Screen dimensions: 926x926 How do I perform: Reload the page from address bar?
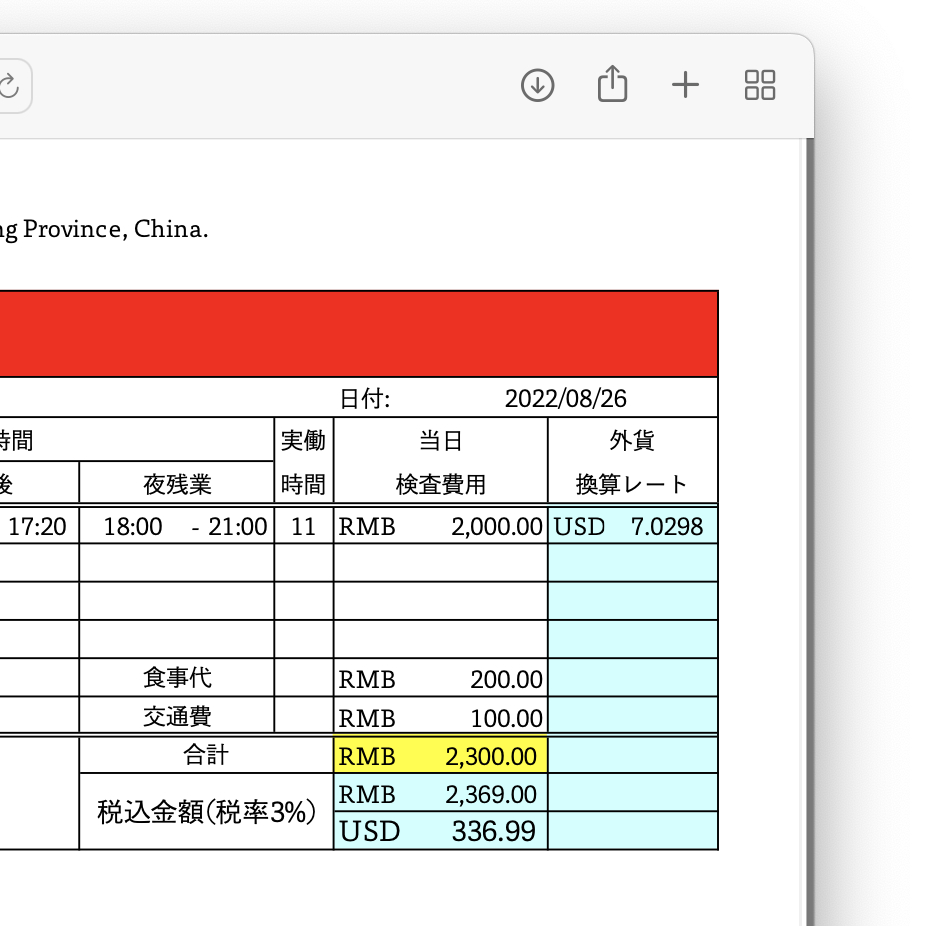[x=9, y=86]
